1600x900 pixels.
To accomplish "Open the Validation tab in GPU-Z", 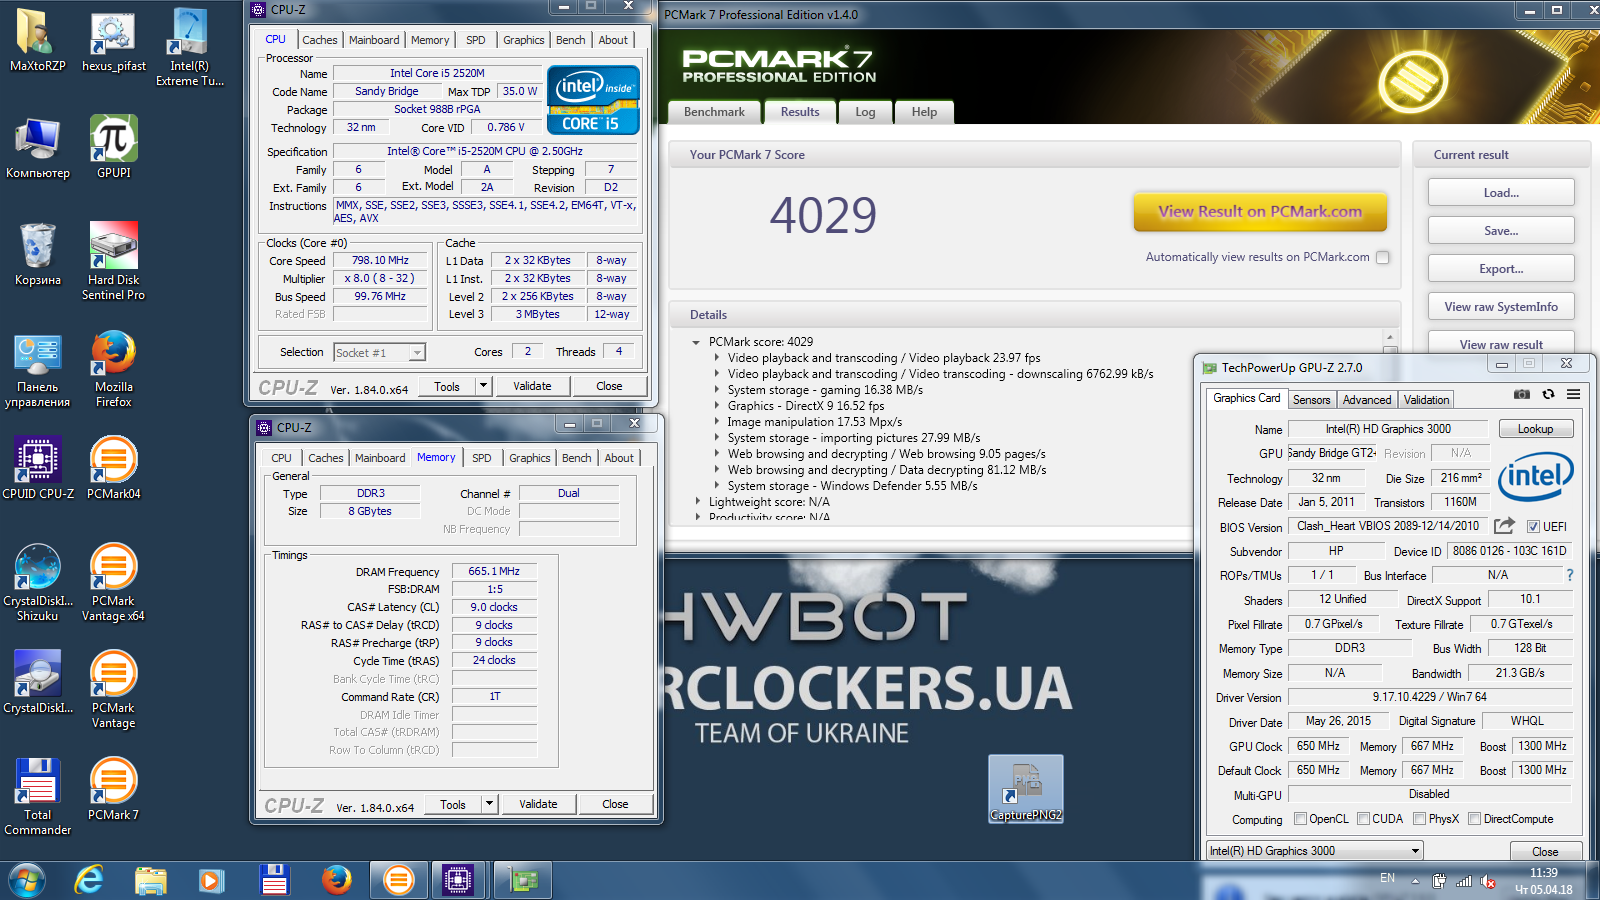I will (x=1426, y=400).
